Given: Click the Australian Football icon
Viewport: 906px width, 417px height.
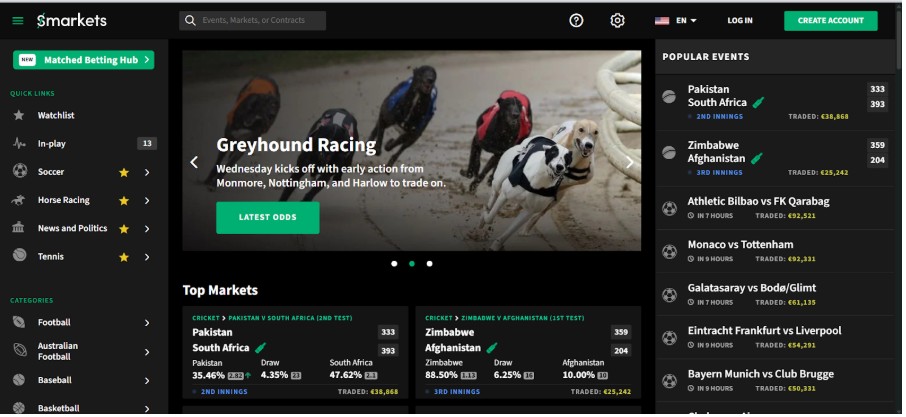Looking at the screenshot, I should tap(20, 349).
